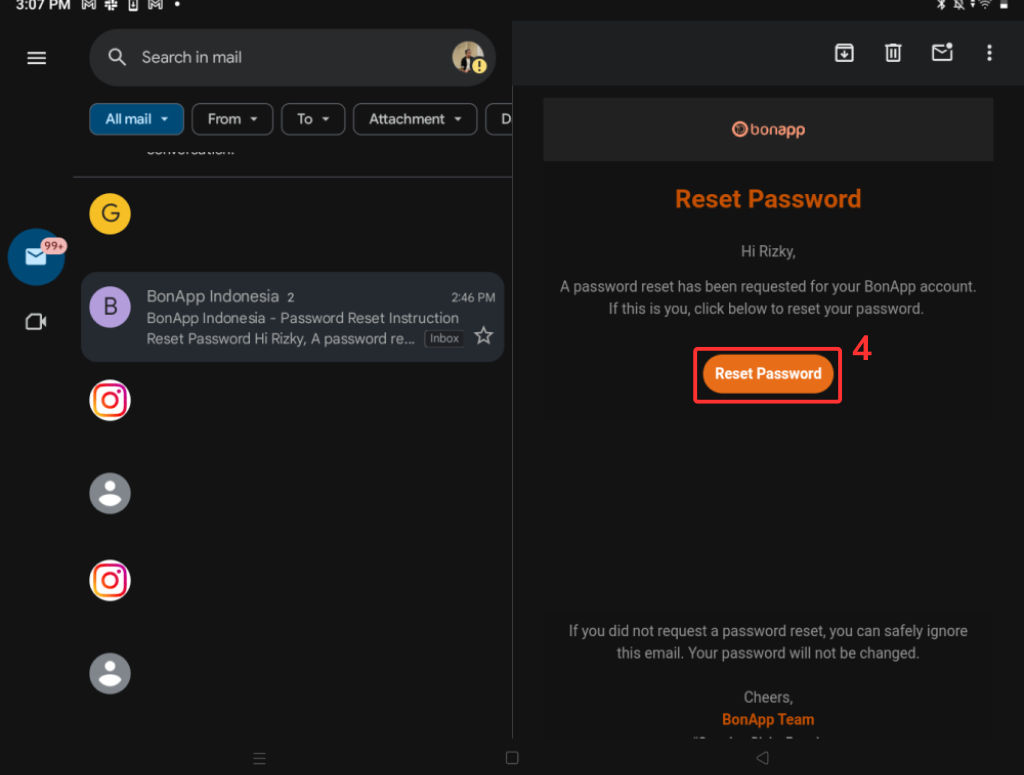
Task: Open the BonApp Indonesia conversation row
Action: (293, 317)
